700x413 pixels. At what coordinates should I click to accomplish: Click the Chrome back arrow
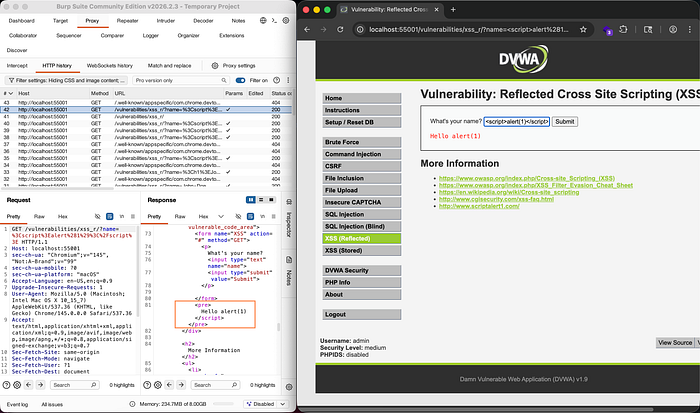[307, 29]
